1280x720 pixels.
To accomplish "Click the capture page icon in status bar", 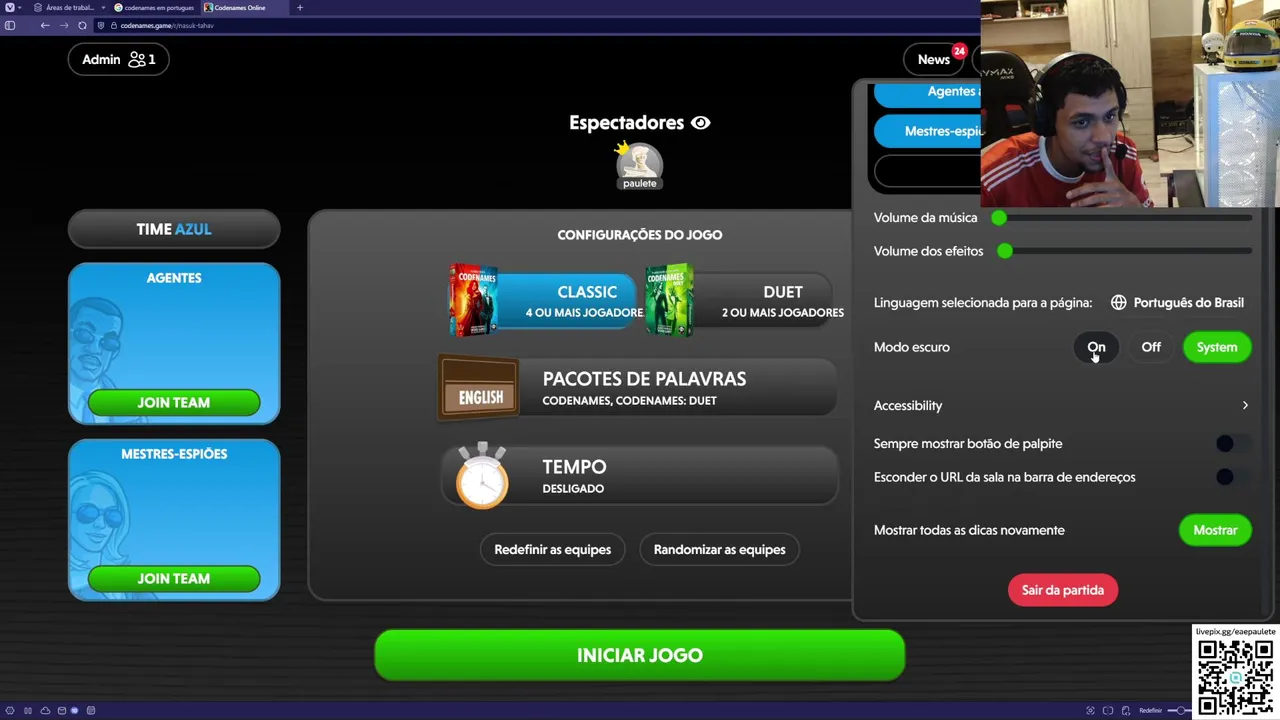I will [1091, 710].
